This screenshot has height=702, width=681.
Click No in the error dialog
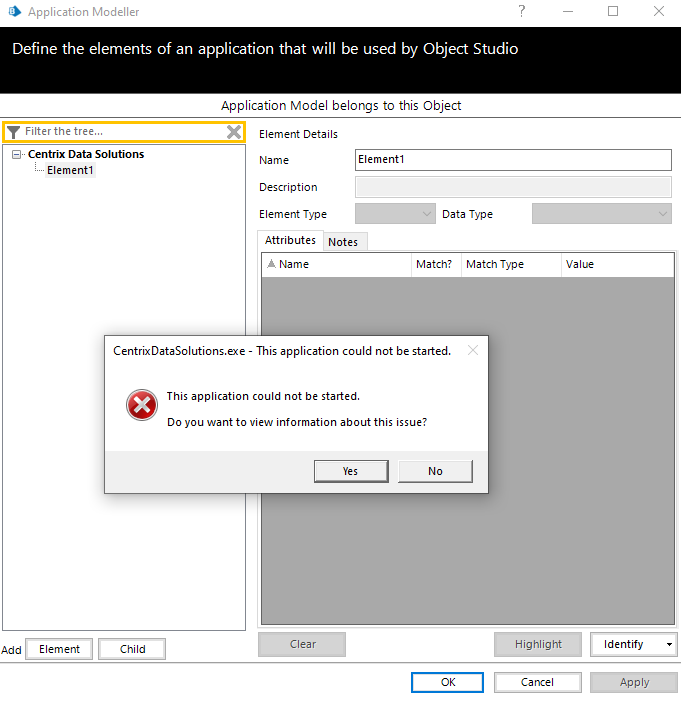point(435,471)
